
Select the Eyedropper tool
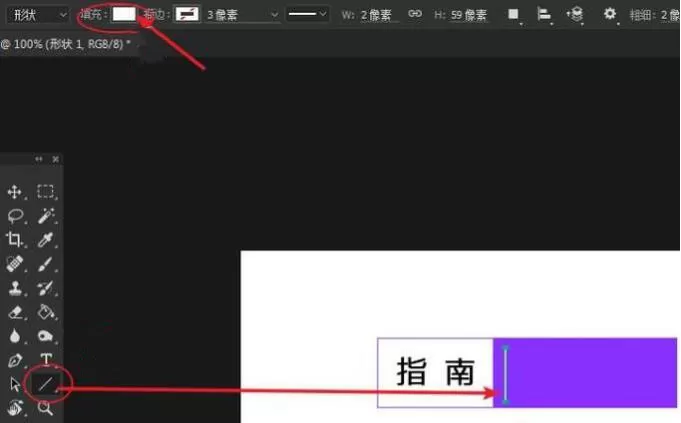tap(46, 239)
